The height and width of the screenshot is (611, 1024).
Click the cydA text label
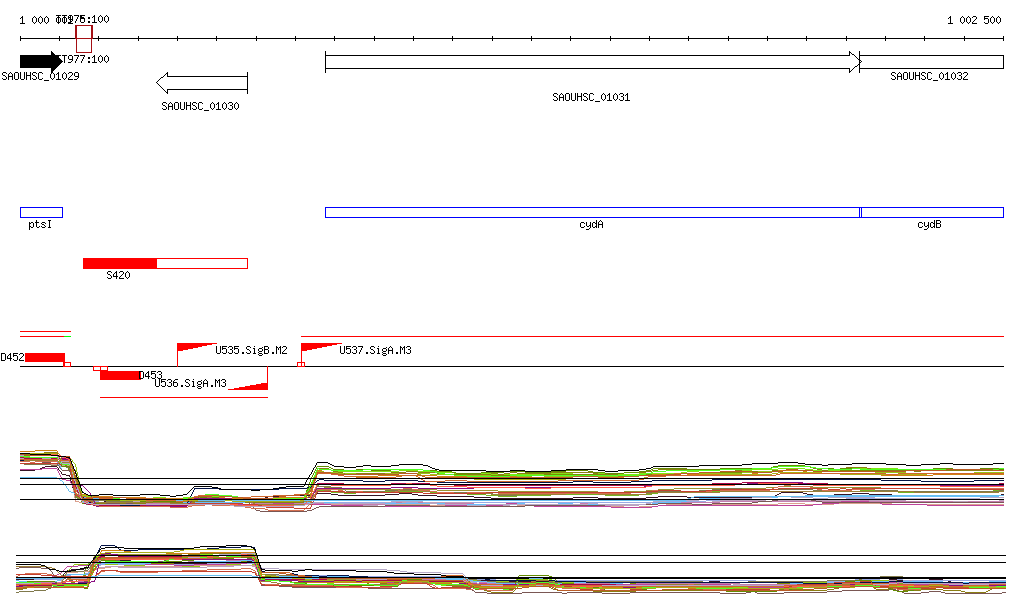(x=591, y=225)
